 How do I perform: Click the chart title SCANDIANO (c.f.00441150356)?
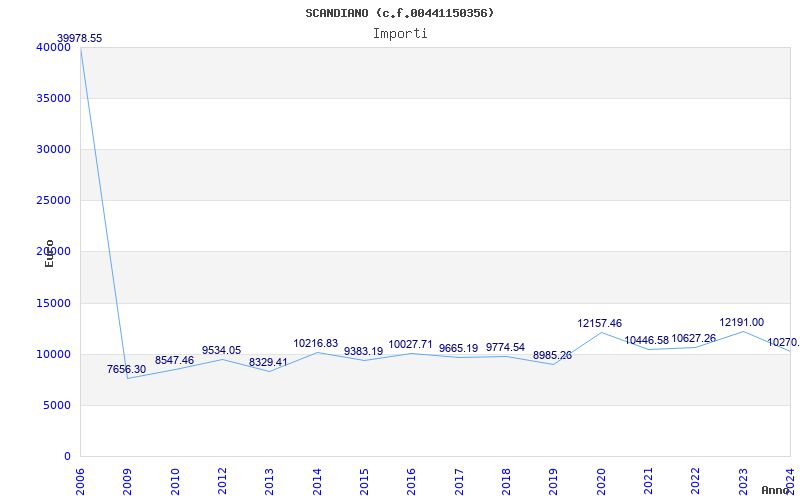coord(400,13)
